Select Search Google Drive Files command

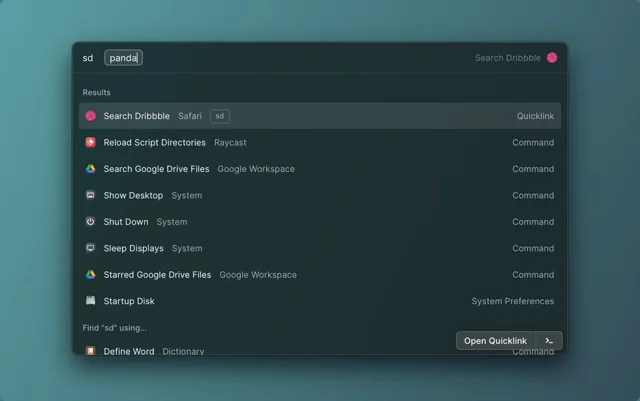click(320, 169)
